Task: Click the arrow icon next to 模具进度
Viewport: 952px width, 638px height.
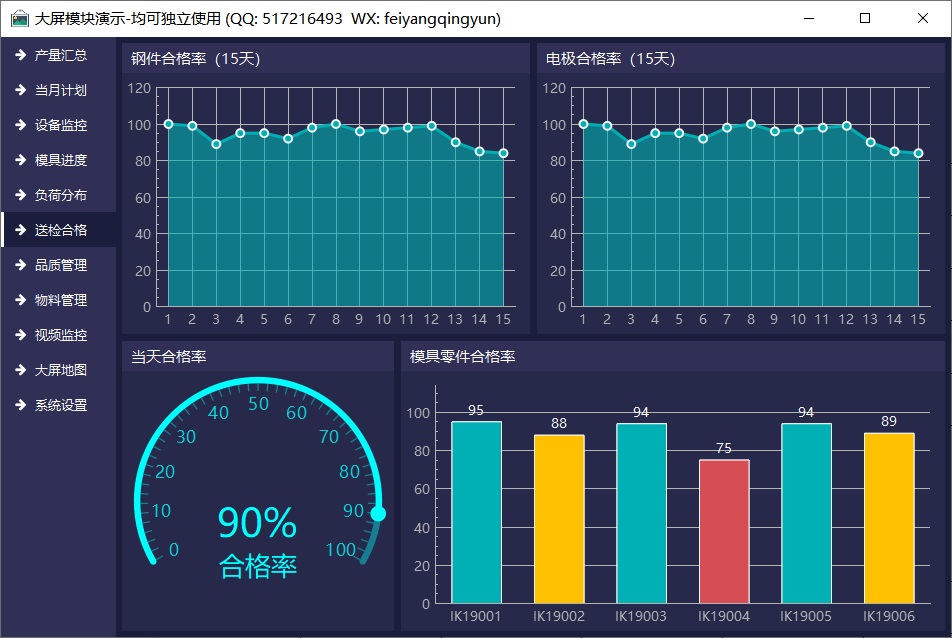Action: point(20,160)
